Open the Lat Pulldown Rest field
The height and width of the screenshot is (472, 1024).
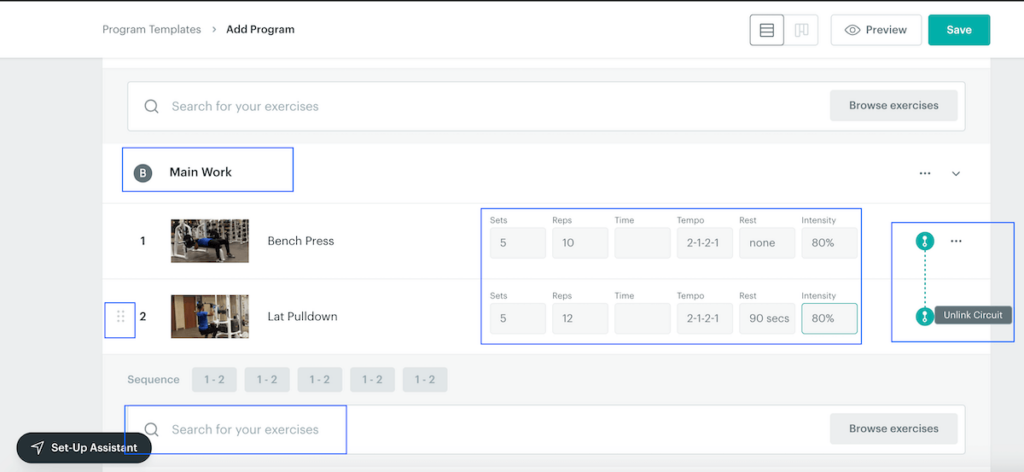(766, 318)
